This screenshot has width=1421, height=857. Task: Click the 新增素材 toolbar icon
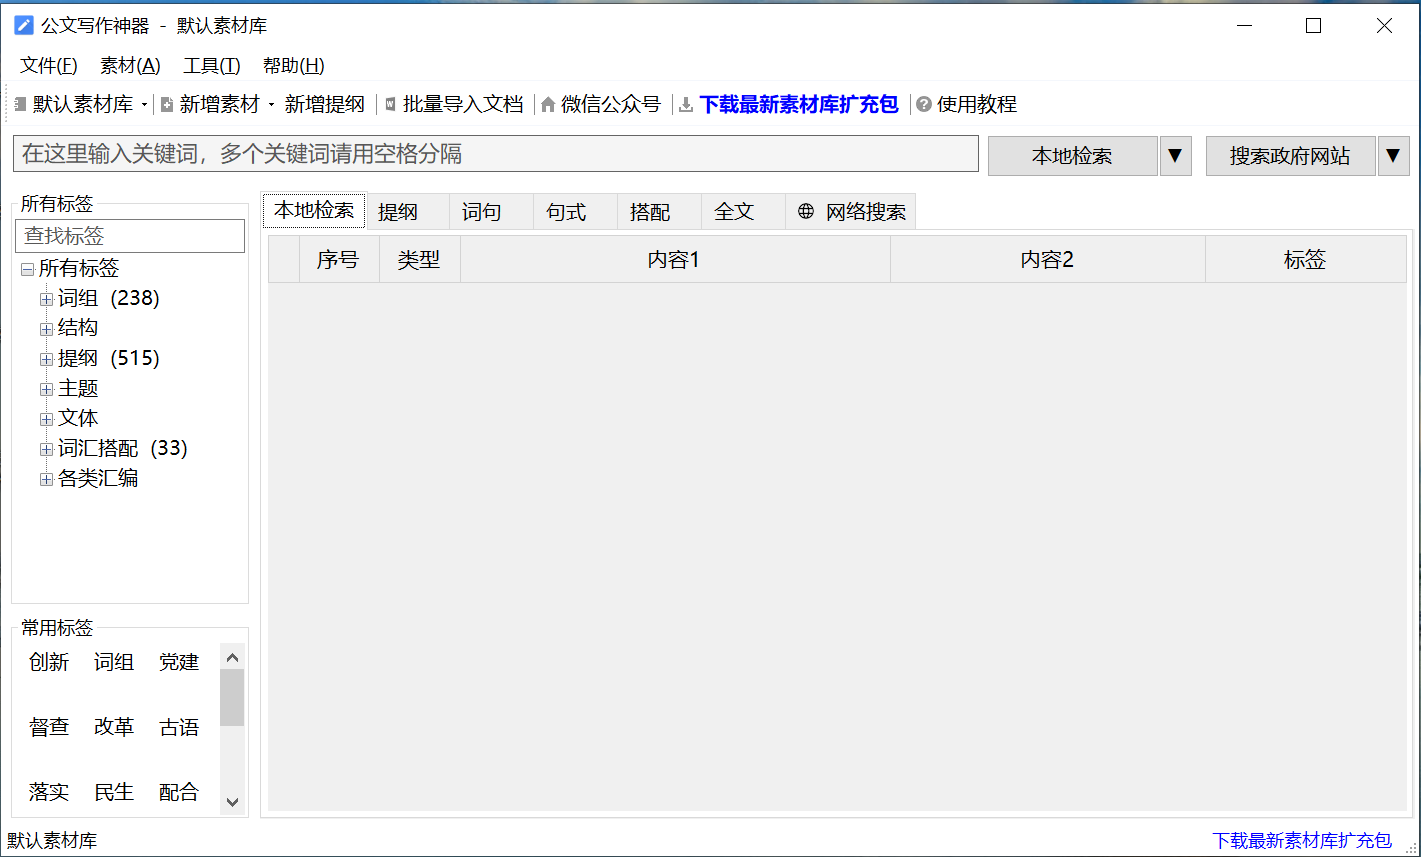(167, 105)
